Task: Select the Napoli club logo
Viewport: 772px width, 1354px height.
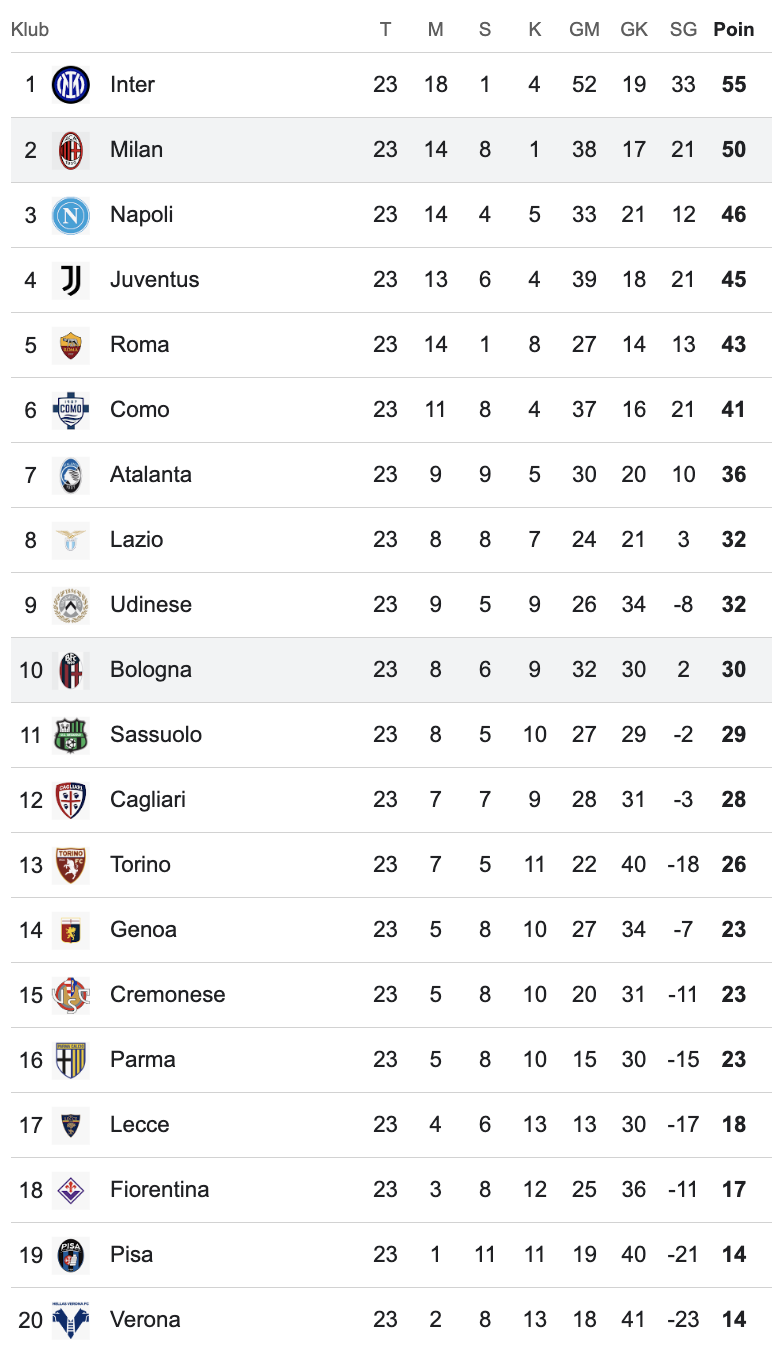Action: click(71, 215)
